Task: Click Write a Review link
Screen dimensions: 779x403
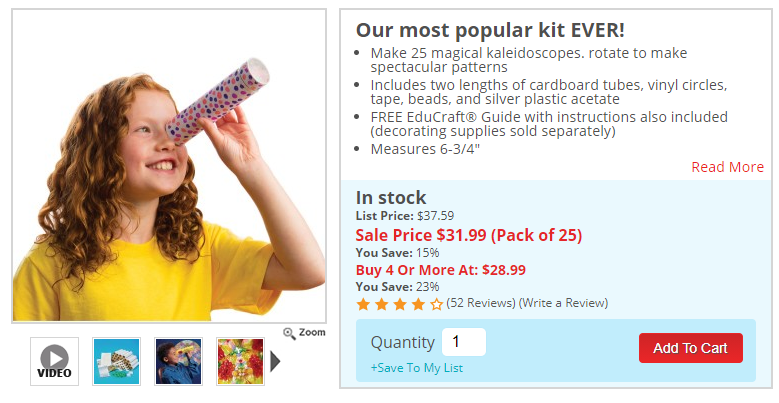Action: [x=563, y=303]
